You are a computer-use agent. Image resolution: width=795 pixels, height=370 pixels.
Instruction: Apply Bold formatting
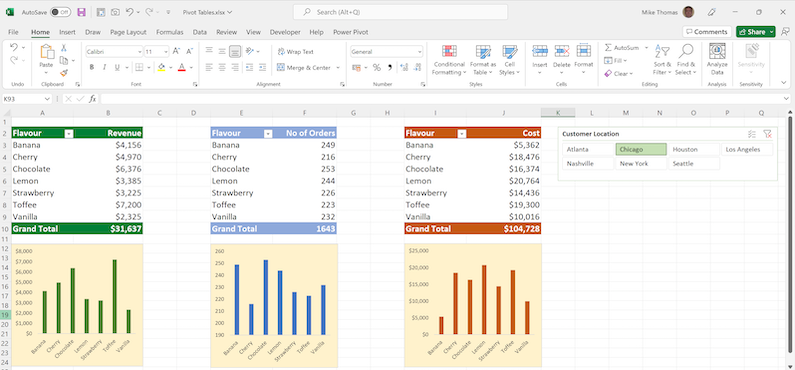[92, 67]
